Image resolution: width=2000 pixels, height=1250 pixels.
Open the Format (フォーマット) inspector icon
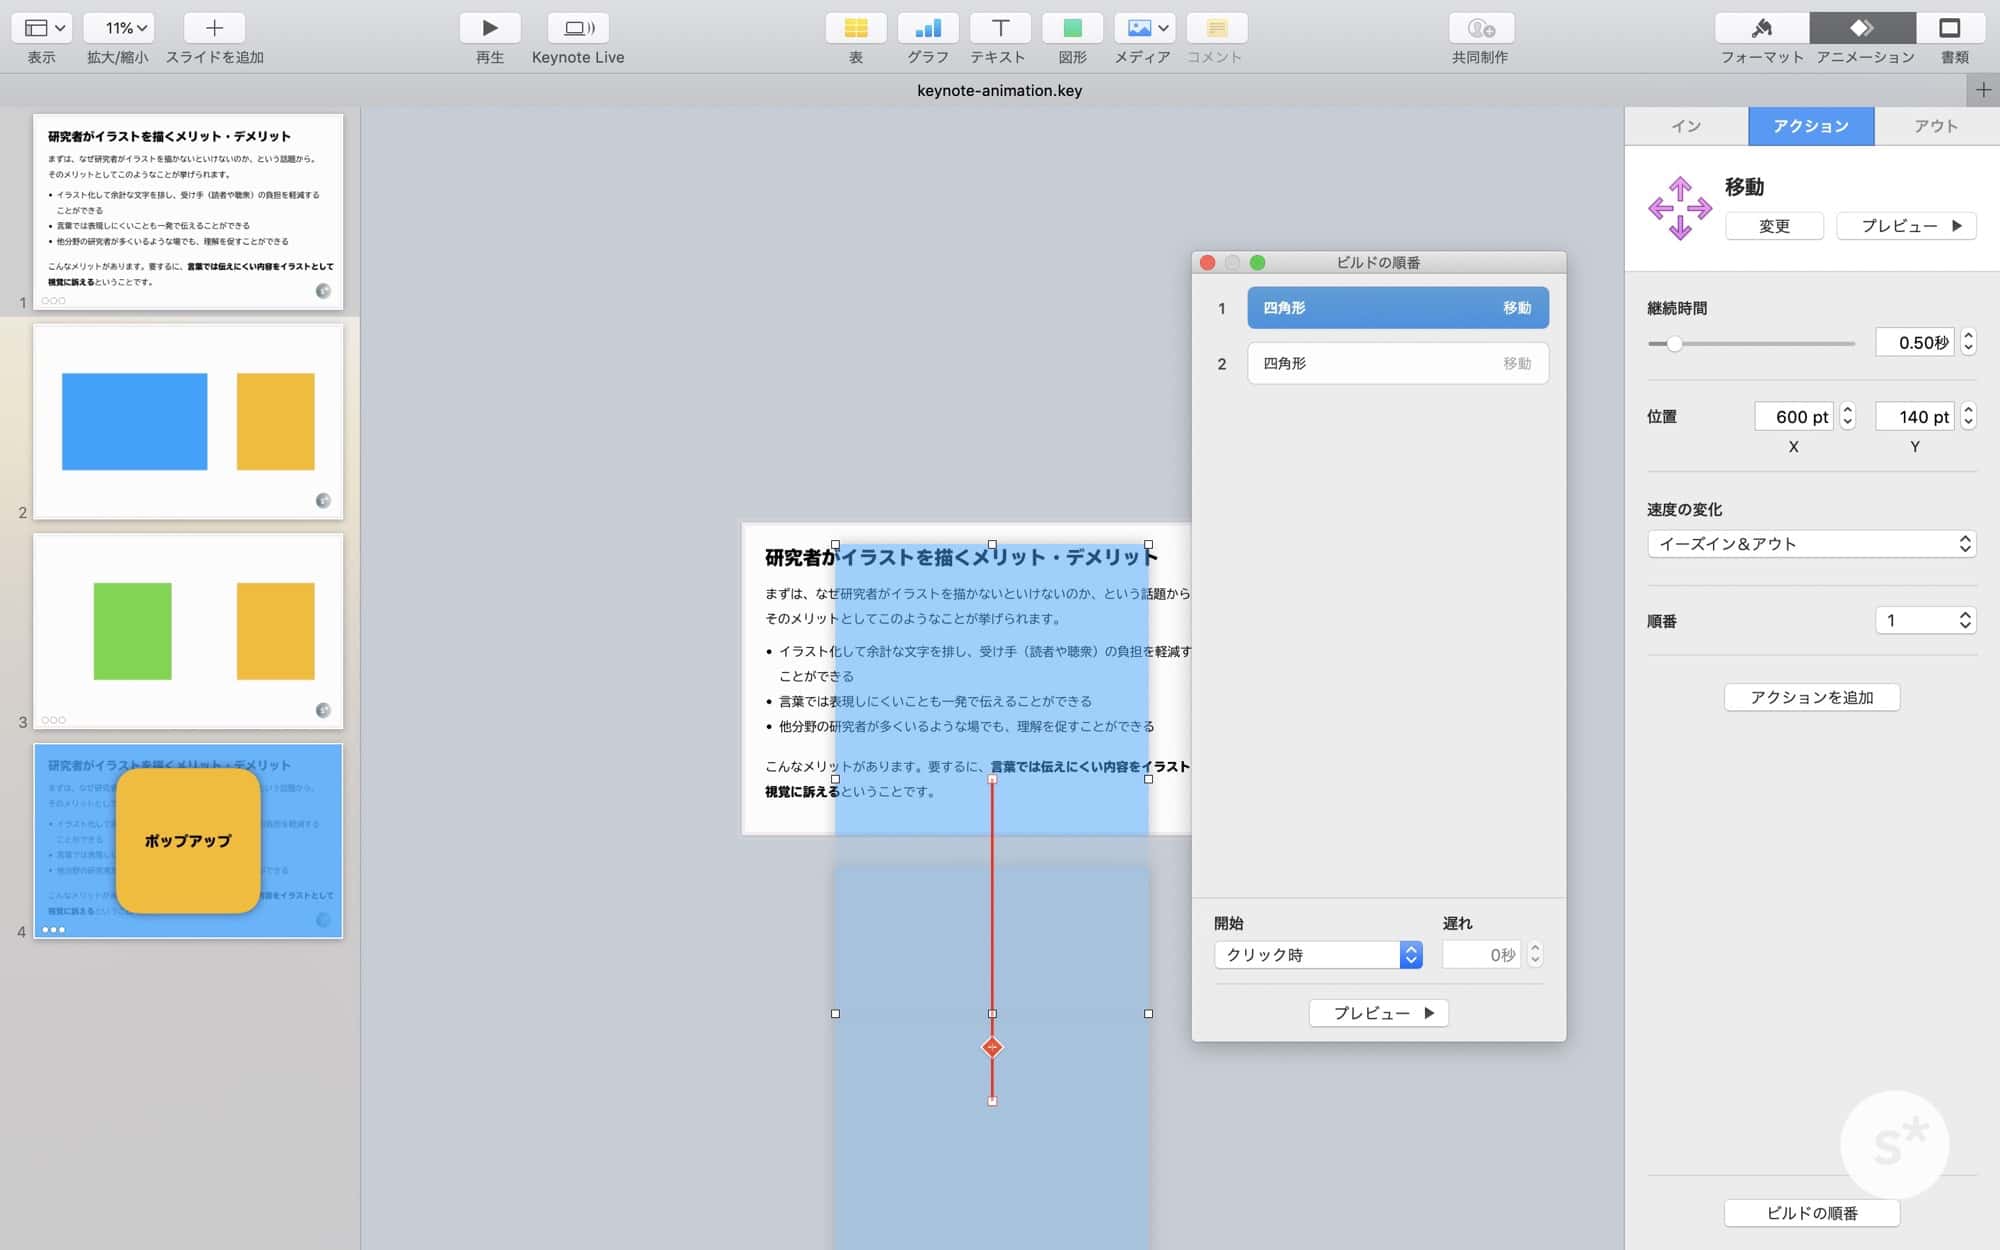point(1761,28)
